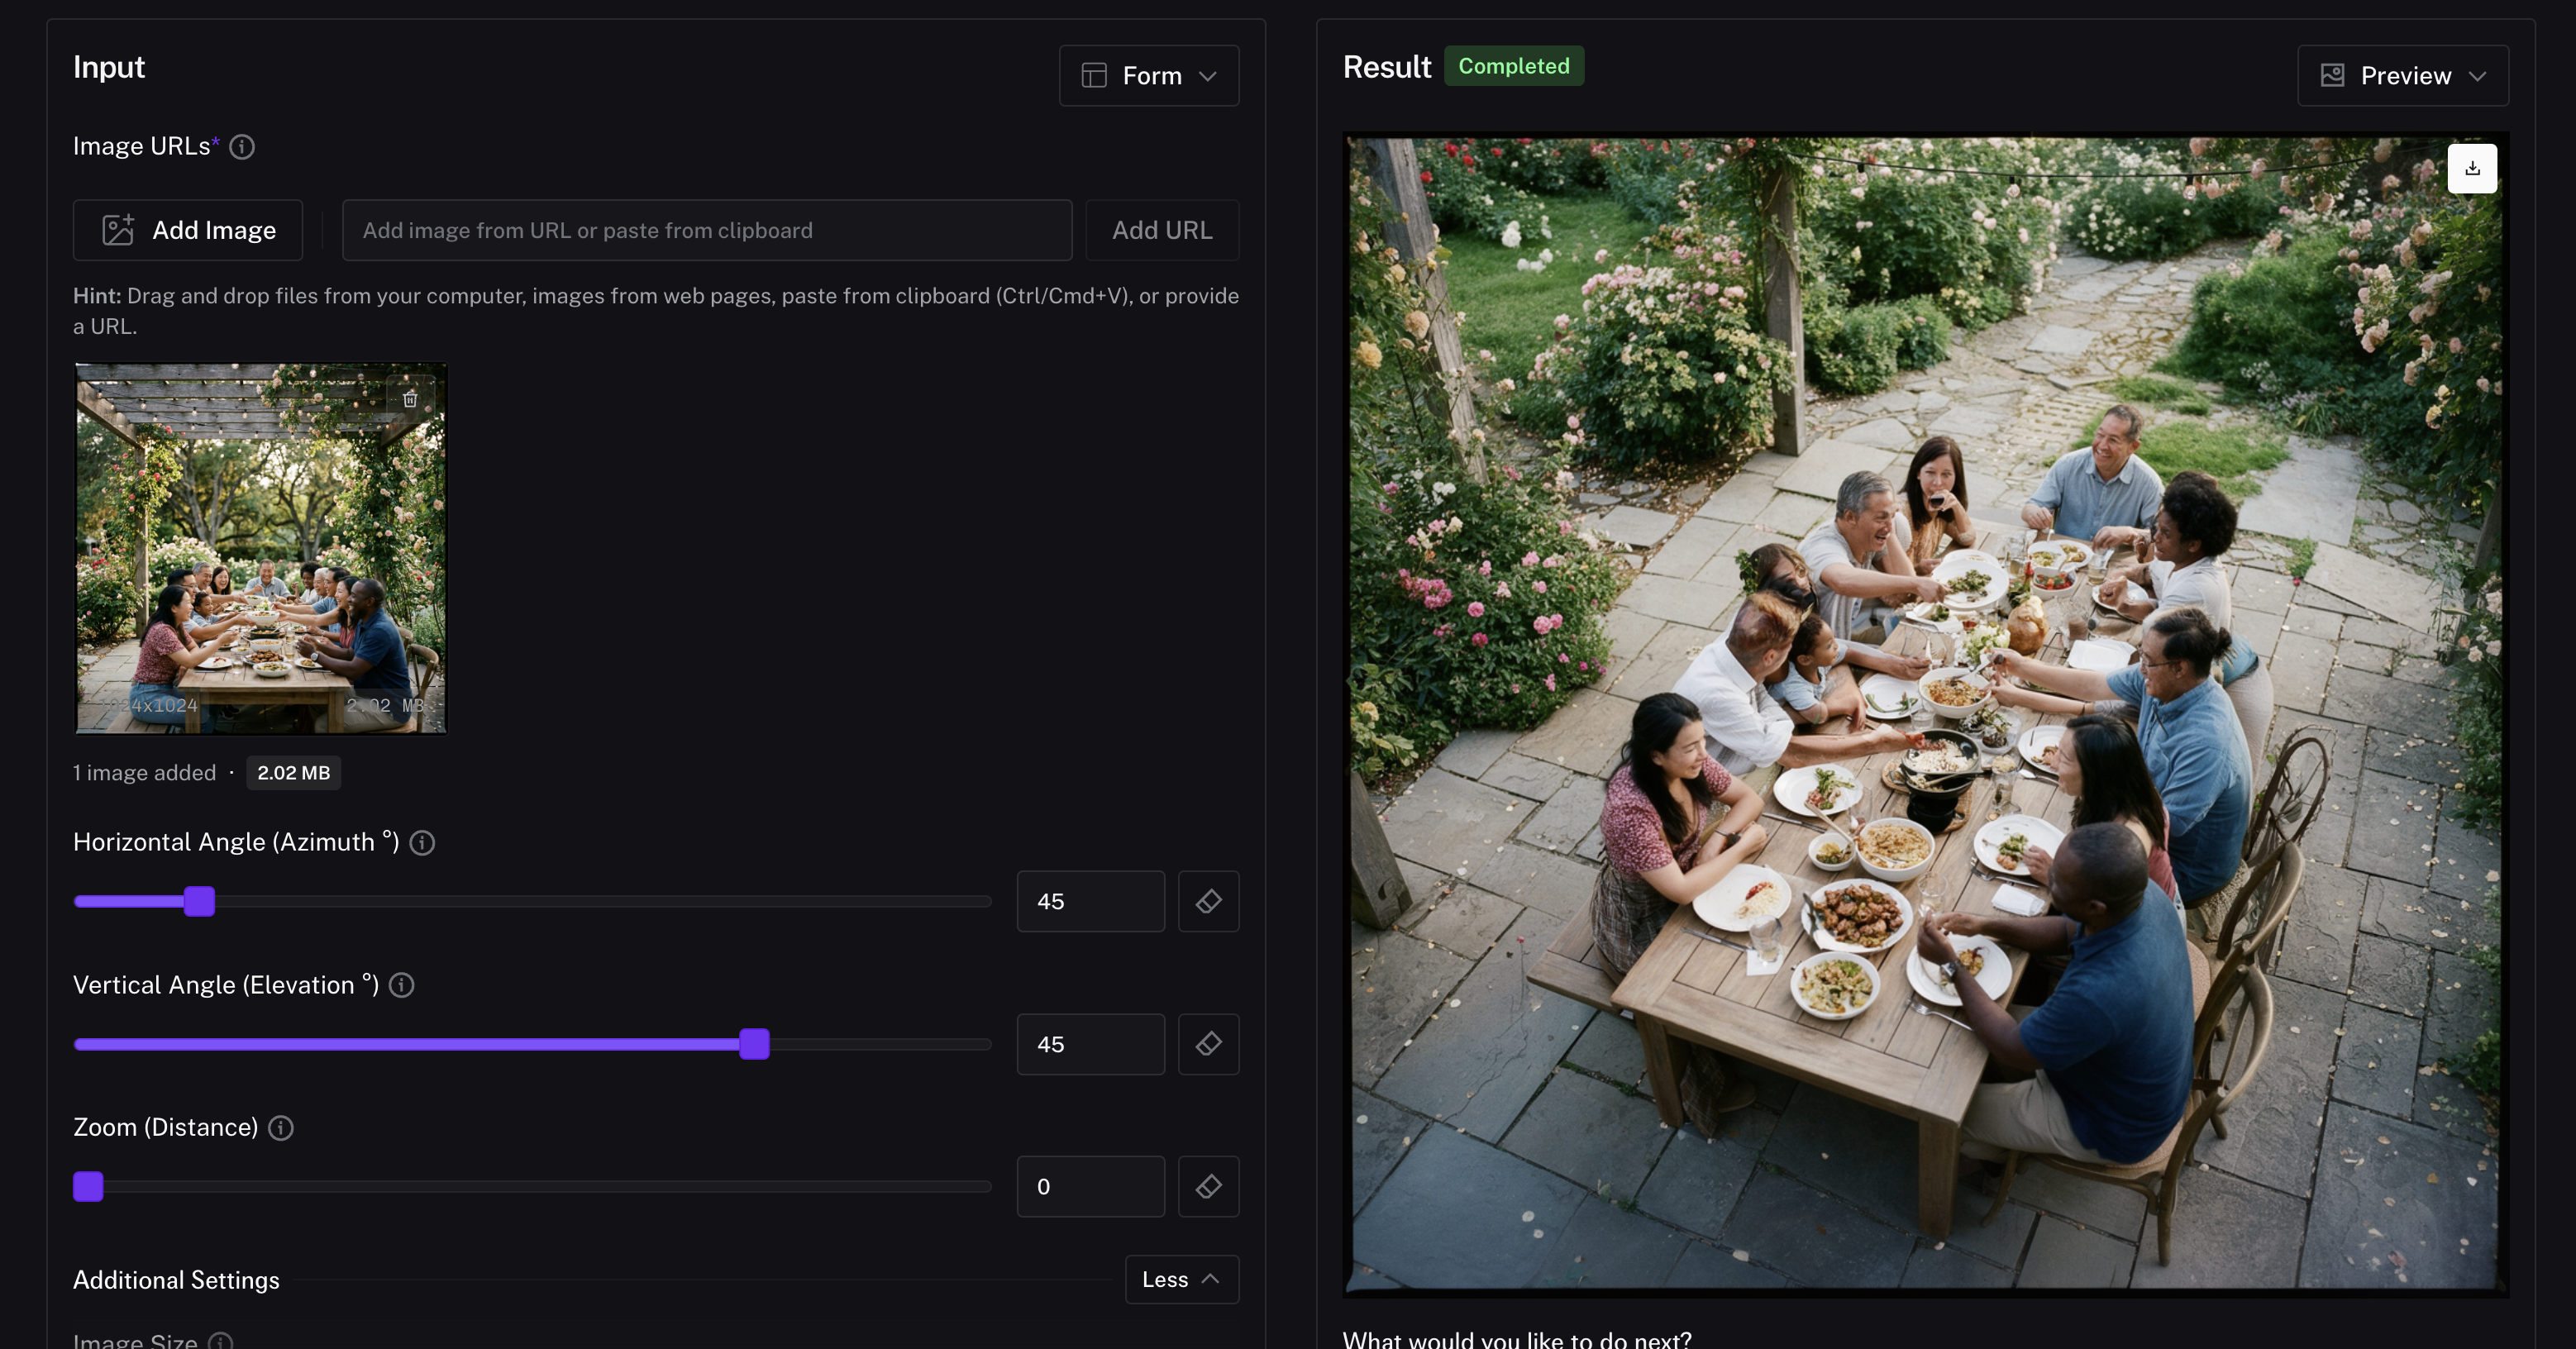The image size is (2576, 1349).
Task: Collapse Additional Settings with Less
Action: (1181, 1279)
